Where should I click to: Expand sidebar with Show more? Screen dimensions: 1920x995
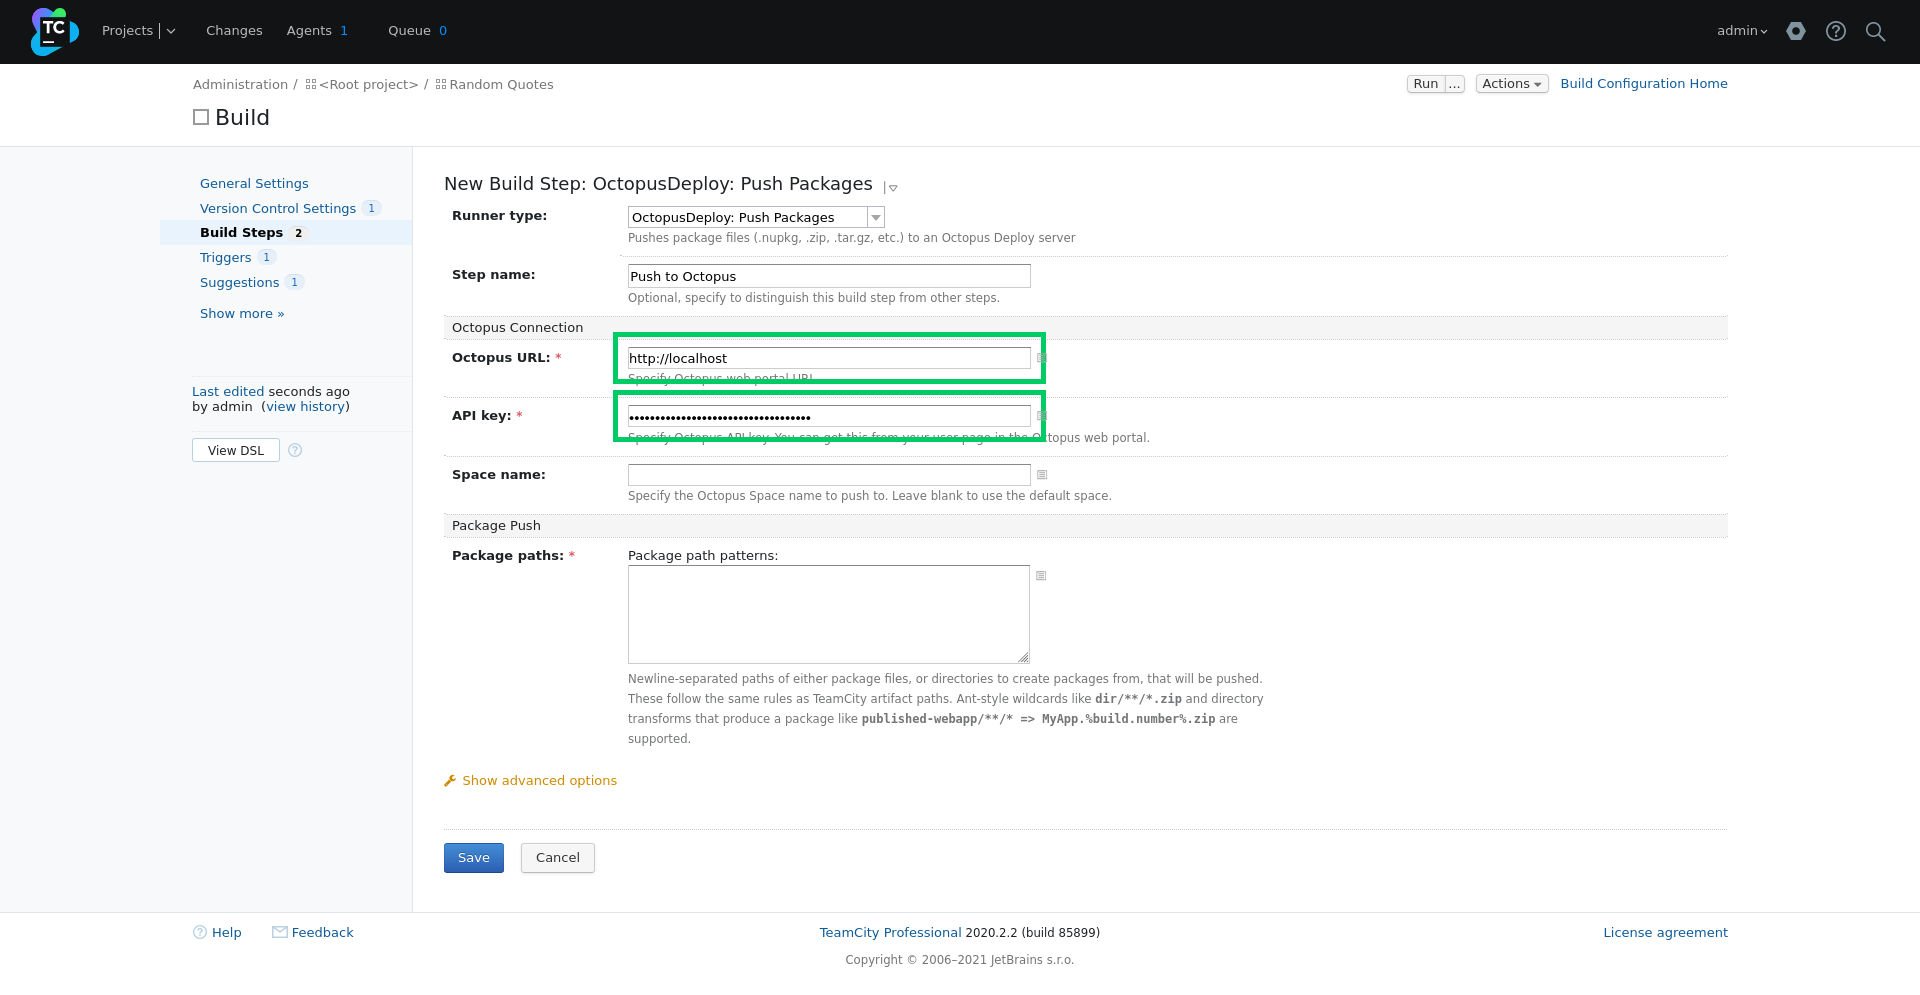tap(242, 314)
